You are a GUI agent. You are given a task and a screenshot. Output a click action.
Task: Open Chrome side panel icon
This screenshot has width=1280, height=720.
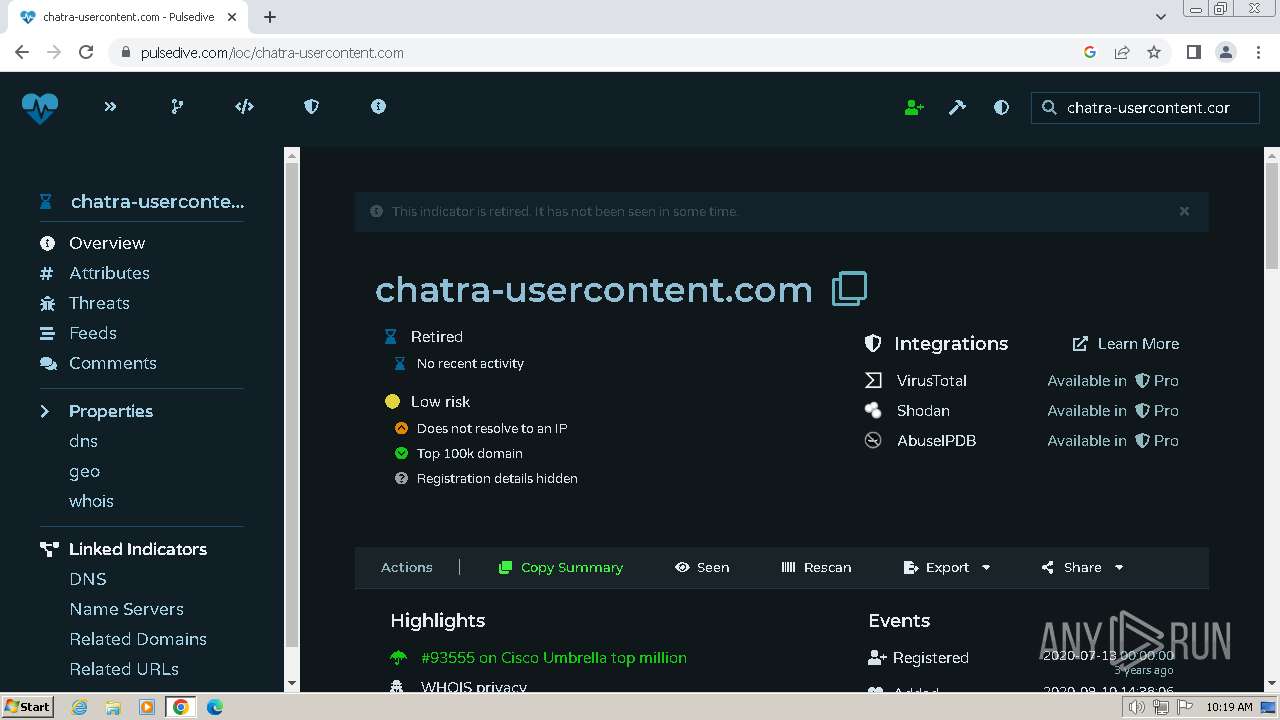1193,52
